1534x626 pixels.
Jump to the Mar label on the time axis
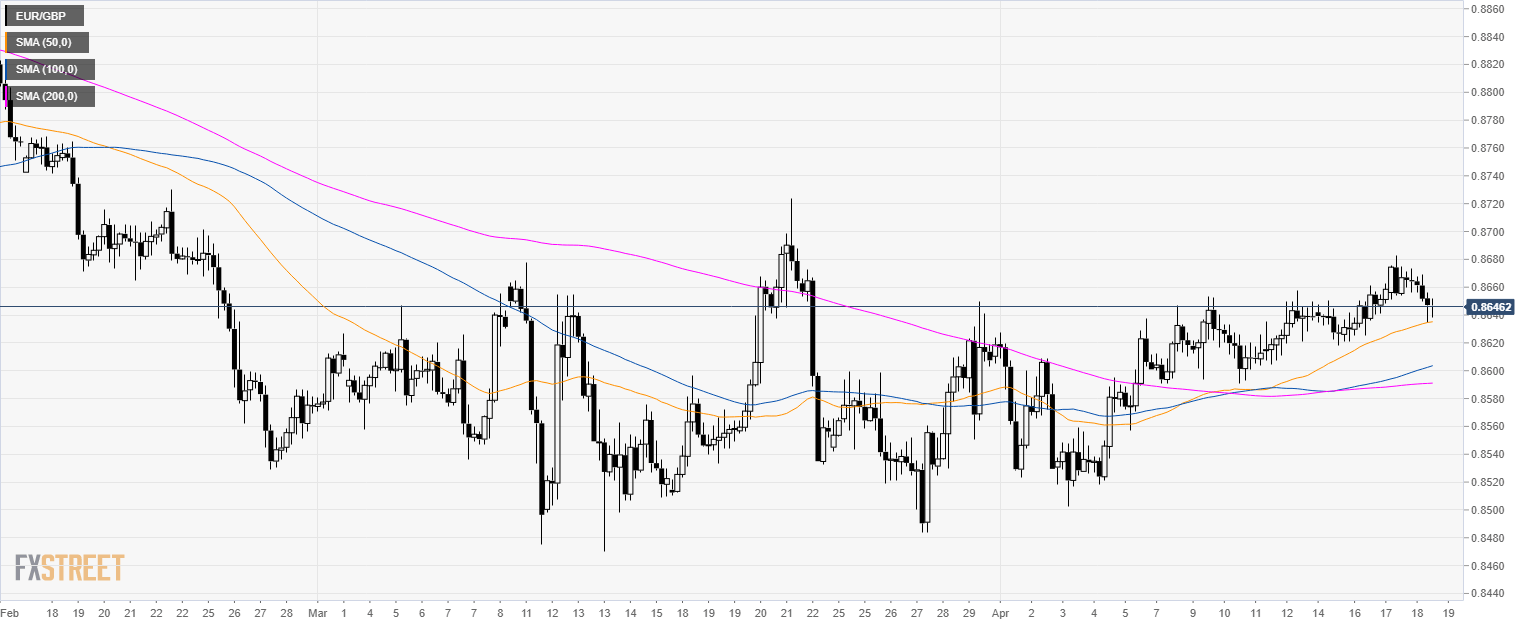[318, 610]
